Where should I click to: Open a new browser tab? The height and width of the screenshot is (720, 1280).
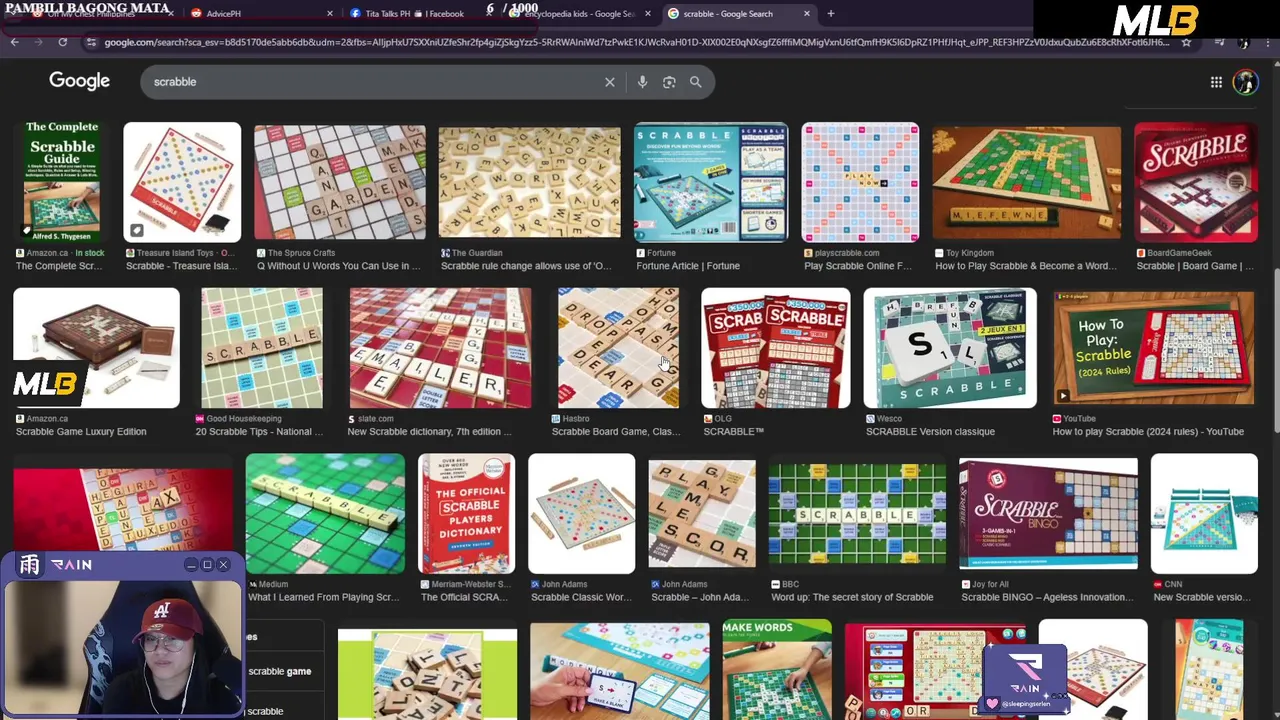pos(830,14)
